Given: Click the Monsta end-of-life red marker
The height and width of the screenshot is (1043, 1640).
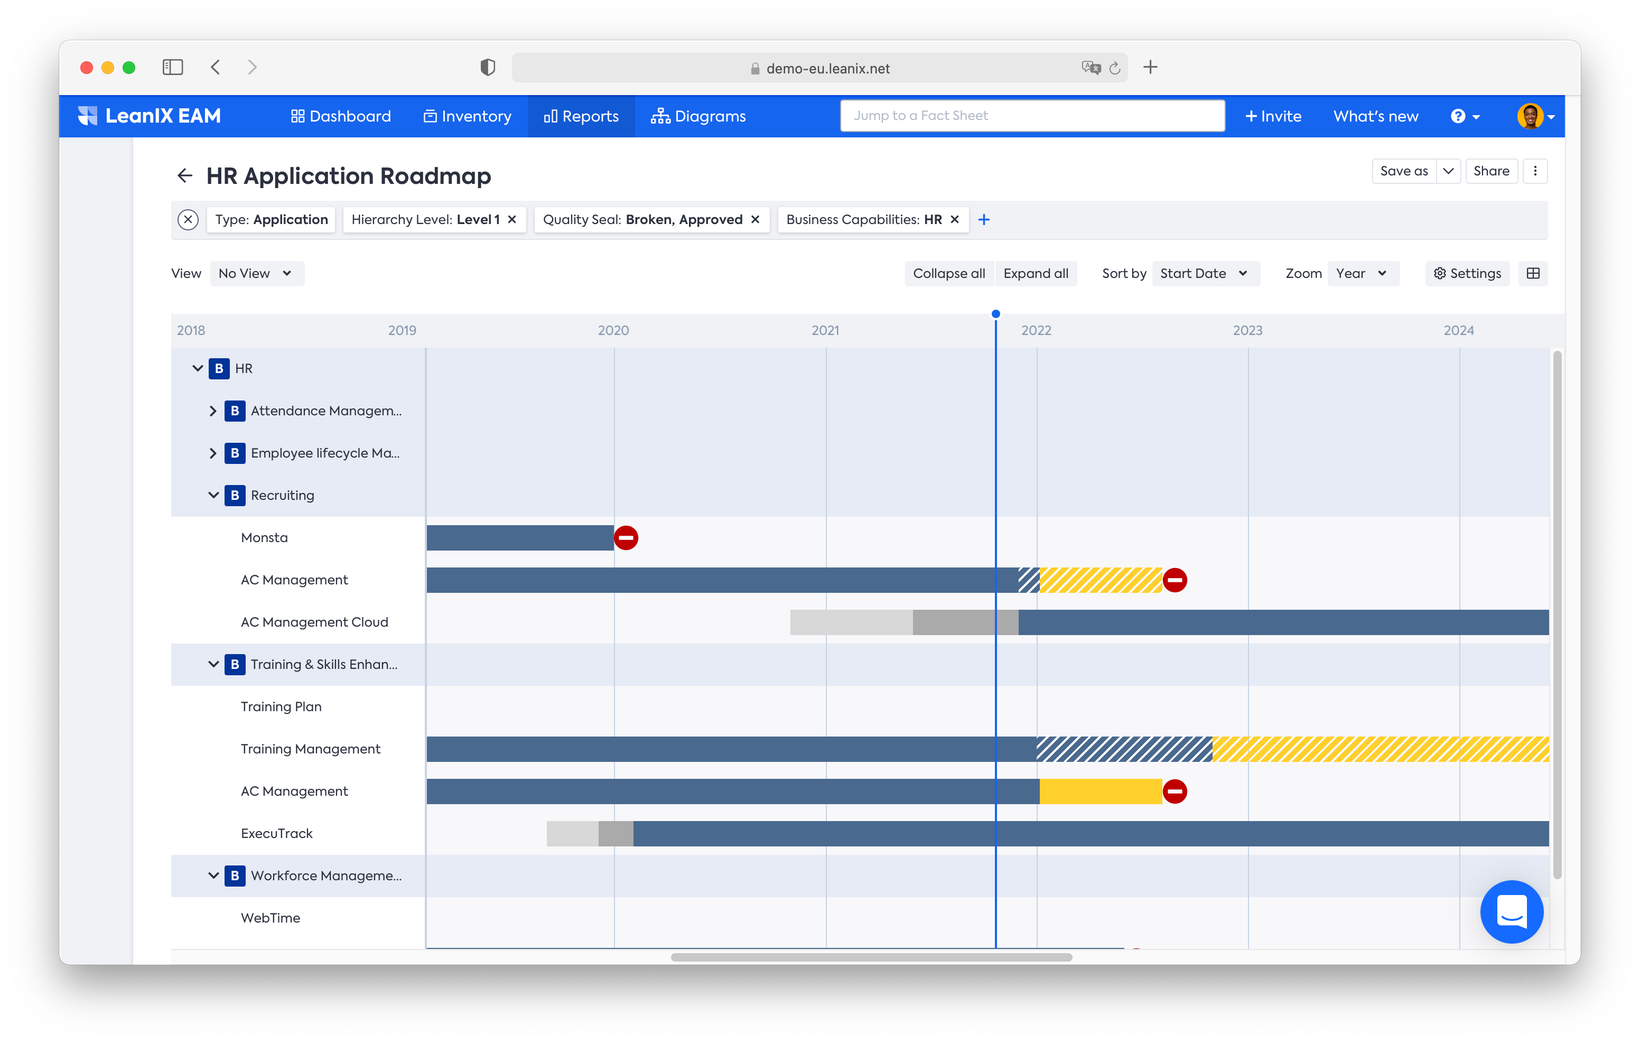Looking at the screenshot, I should pyautogui.click(x=626, y=538).
